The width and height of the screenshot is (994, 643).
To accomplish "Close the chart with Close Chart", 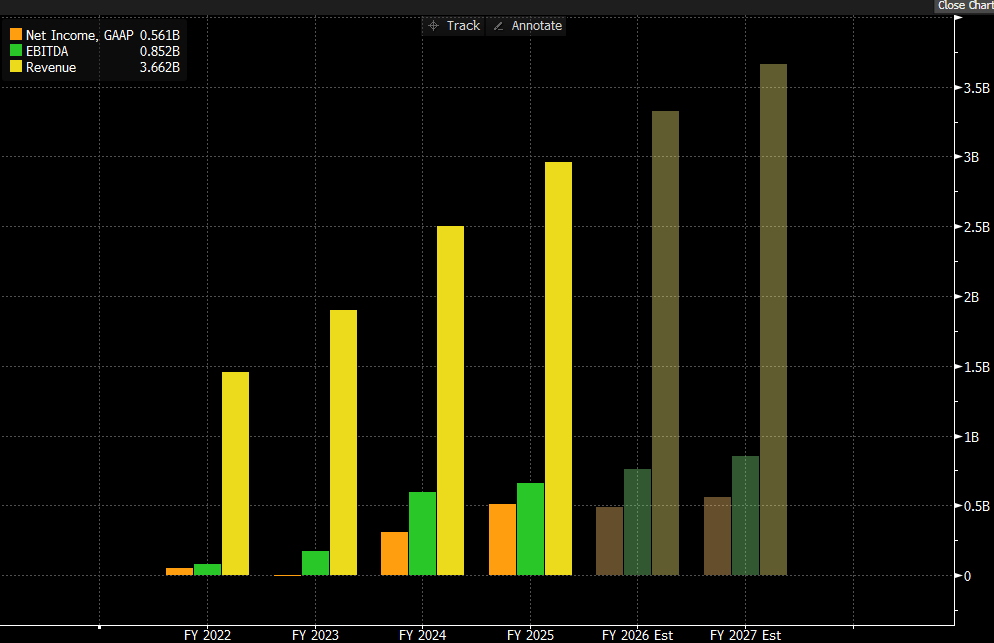I will [964, 6].
